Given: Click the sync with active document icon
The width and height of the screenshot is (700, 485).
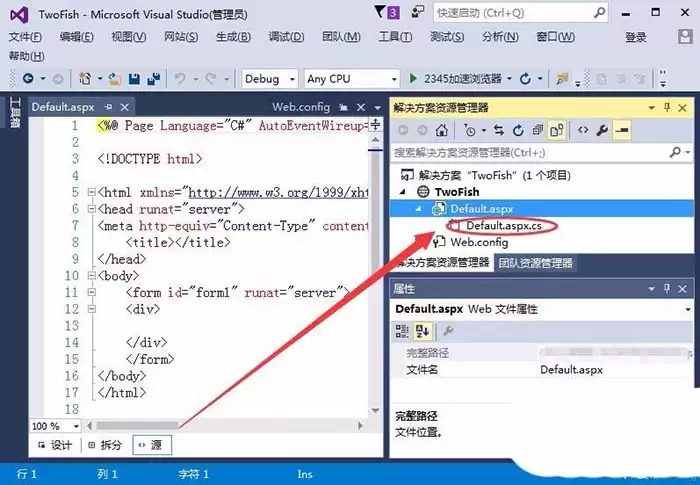Looking at the screenshot, I should point(499,130).
